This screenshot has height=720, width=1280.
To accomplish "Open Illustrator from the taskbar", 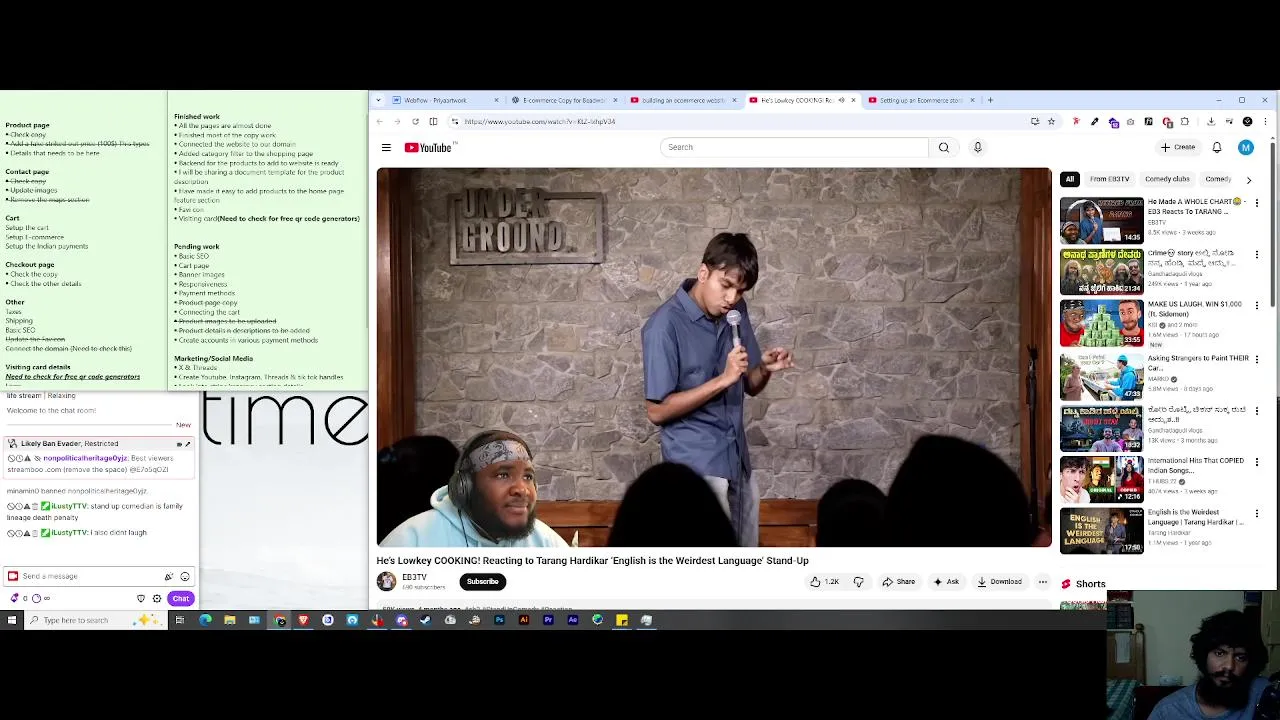I will 523,620.
